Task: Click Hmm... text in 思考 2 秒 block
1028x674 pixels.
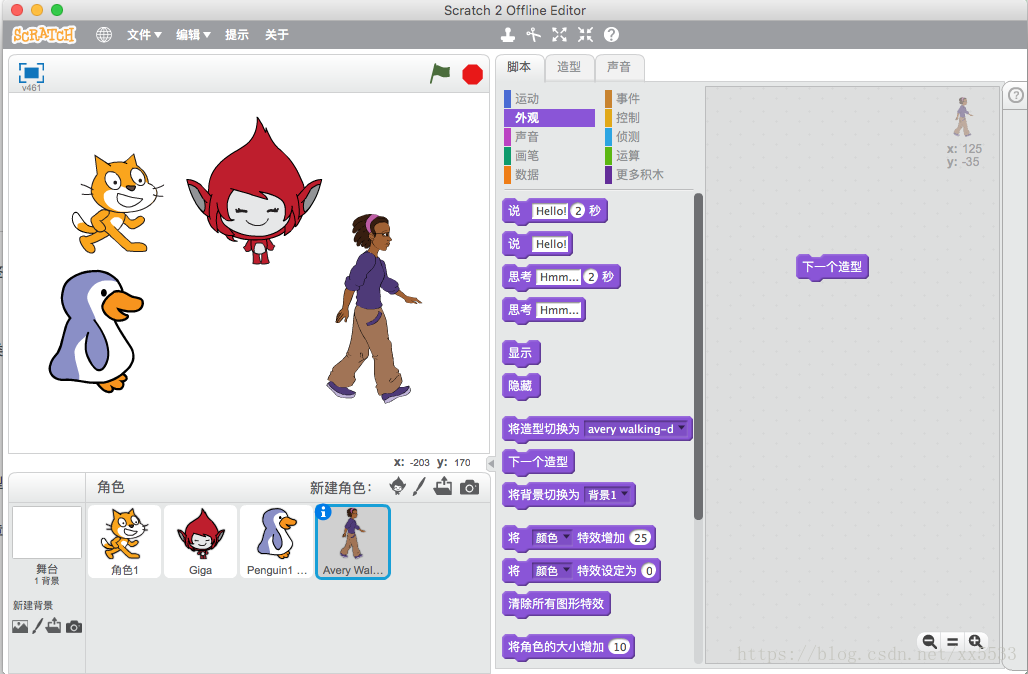Action: (559, 277)
